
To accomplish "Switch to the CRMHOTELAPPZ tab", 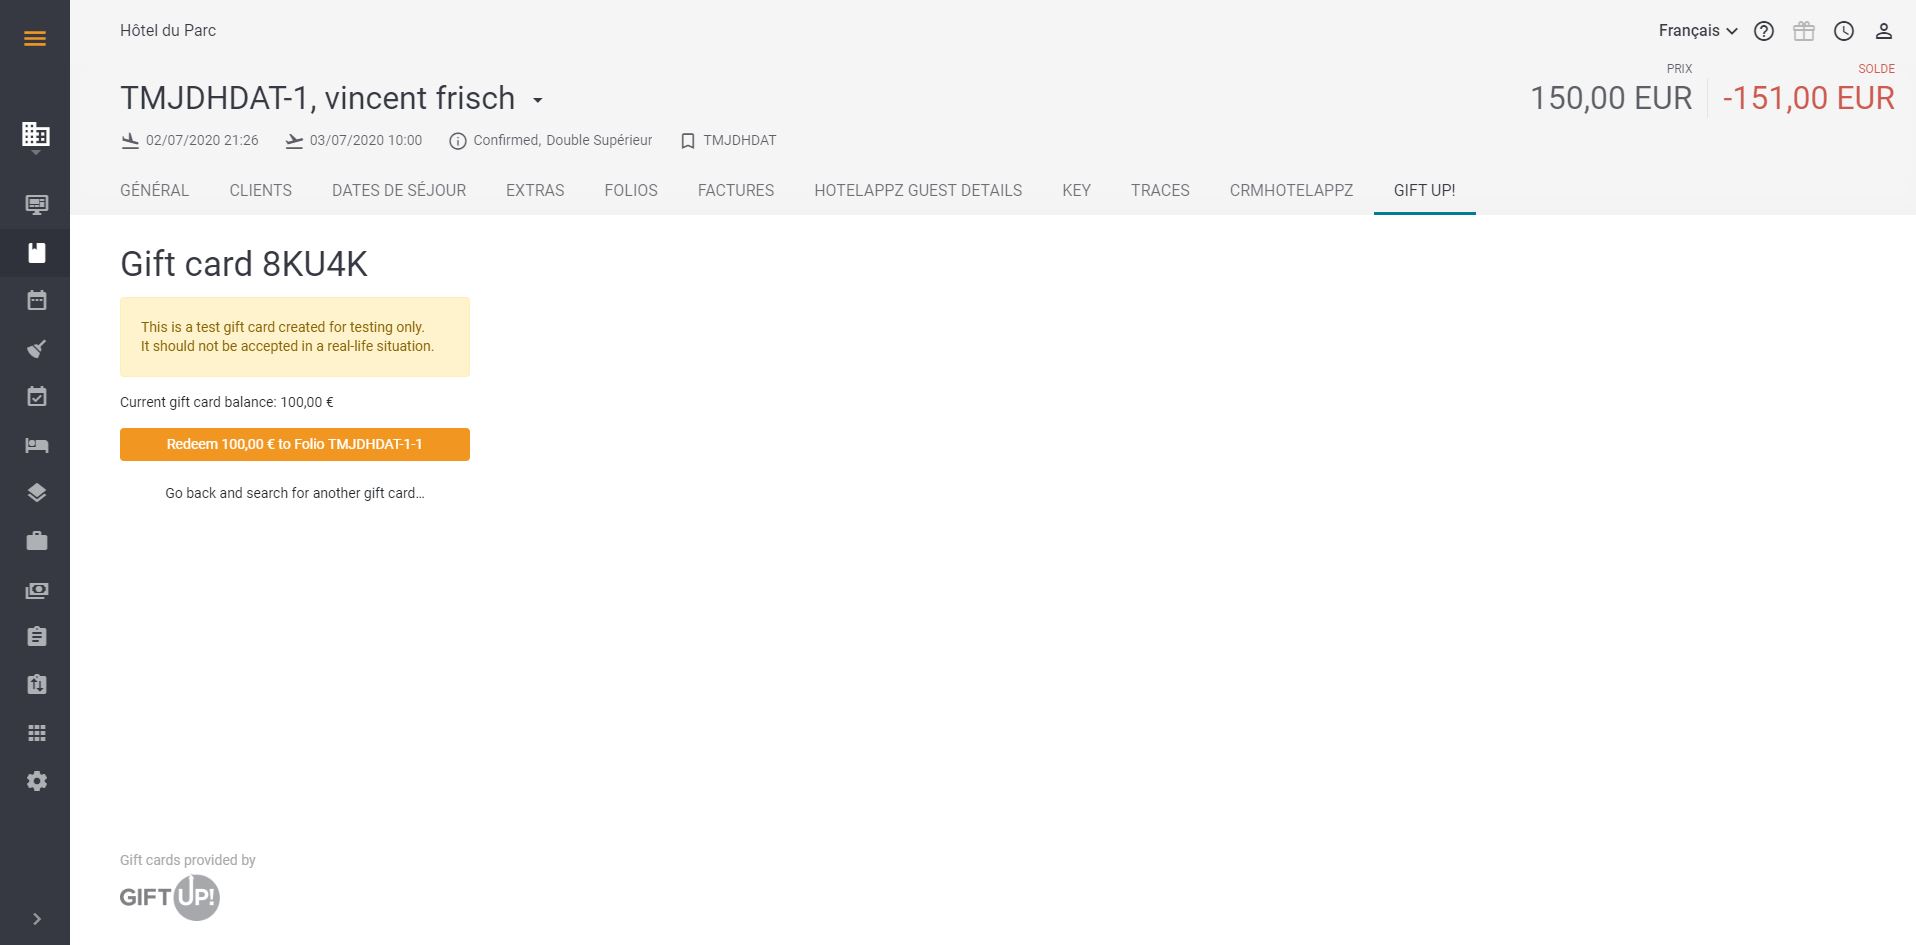I will tap(1291, 190).
